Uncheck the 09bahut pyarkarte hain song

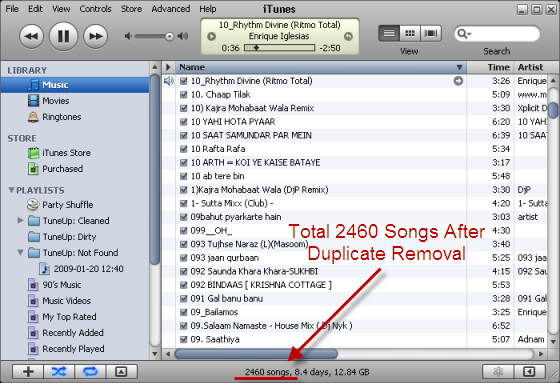184,217
